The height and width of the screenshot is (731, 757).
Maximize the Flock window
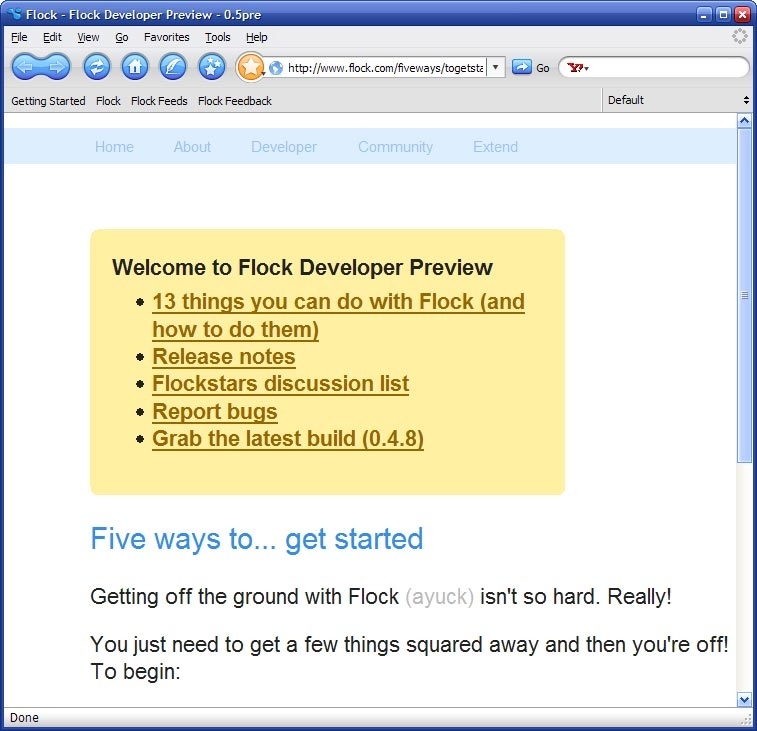723,14
